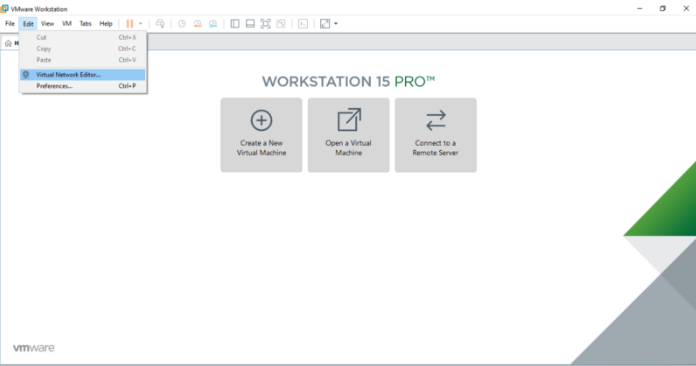
Task: Click the Unity mode icon
Action: 281,24
